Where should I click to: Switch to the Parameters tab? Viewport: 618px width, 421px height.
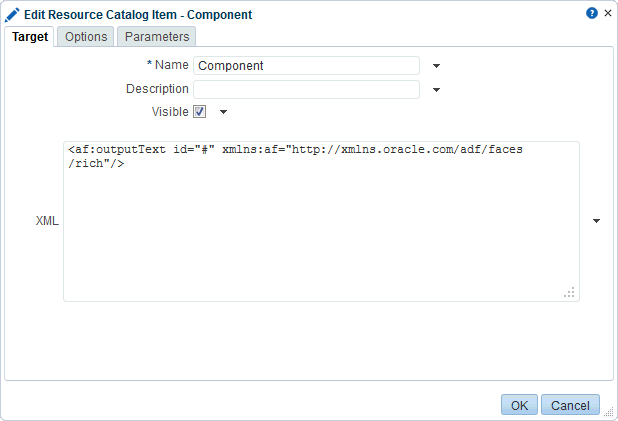[x=157, y=37]
